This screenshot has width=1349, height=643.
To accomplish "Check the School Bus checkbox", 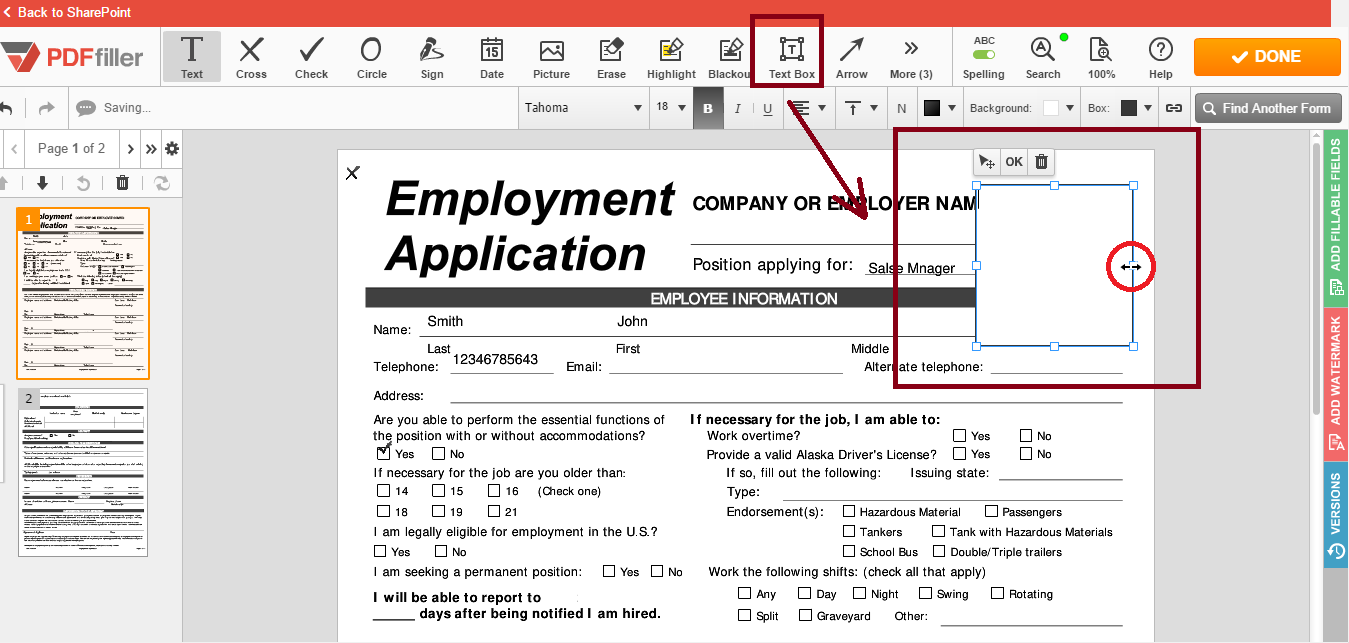I will pos(849,551).
